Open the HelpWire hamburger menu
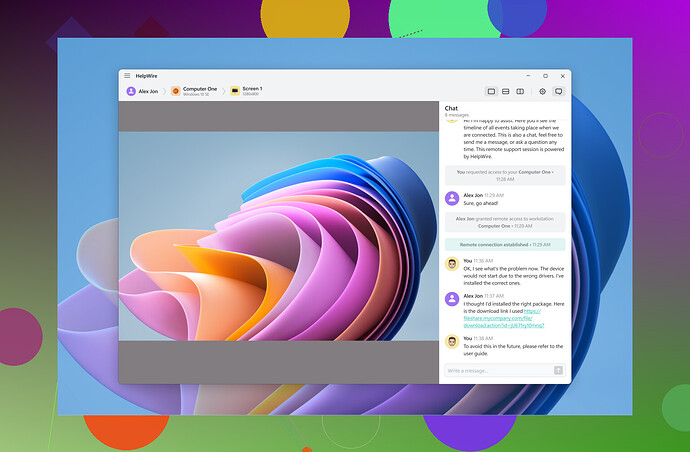Viewport: 690px width, 452px height. click(127, 76)
